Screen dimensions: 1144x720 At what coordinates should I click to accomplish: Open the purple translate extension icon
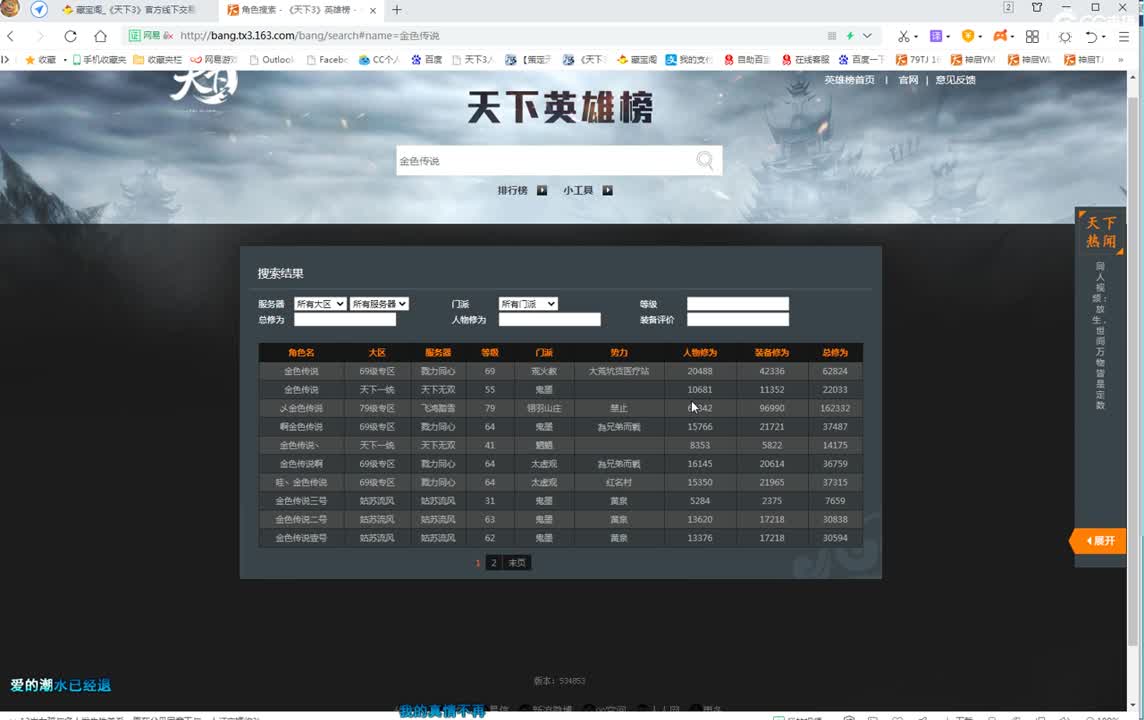934,35
